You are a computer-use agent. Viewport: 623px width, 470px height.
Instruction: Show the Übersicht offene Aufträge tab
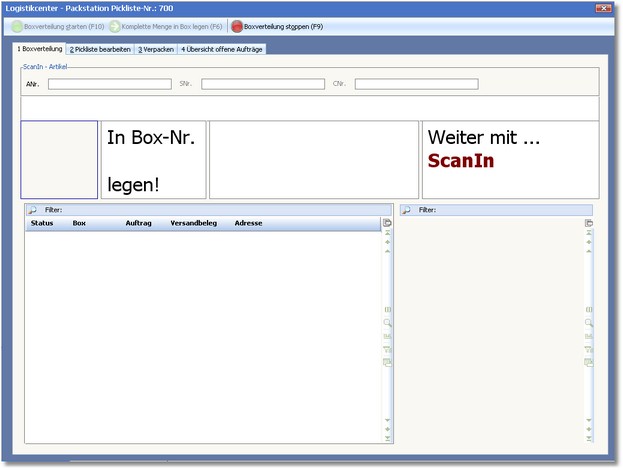tap(221, 49)
